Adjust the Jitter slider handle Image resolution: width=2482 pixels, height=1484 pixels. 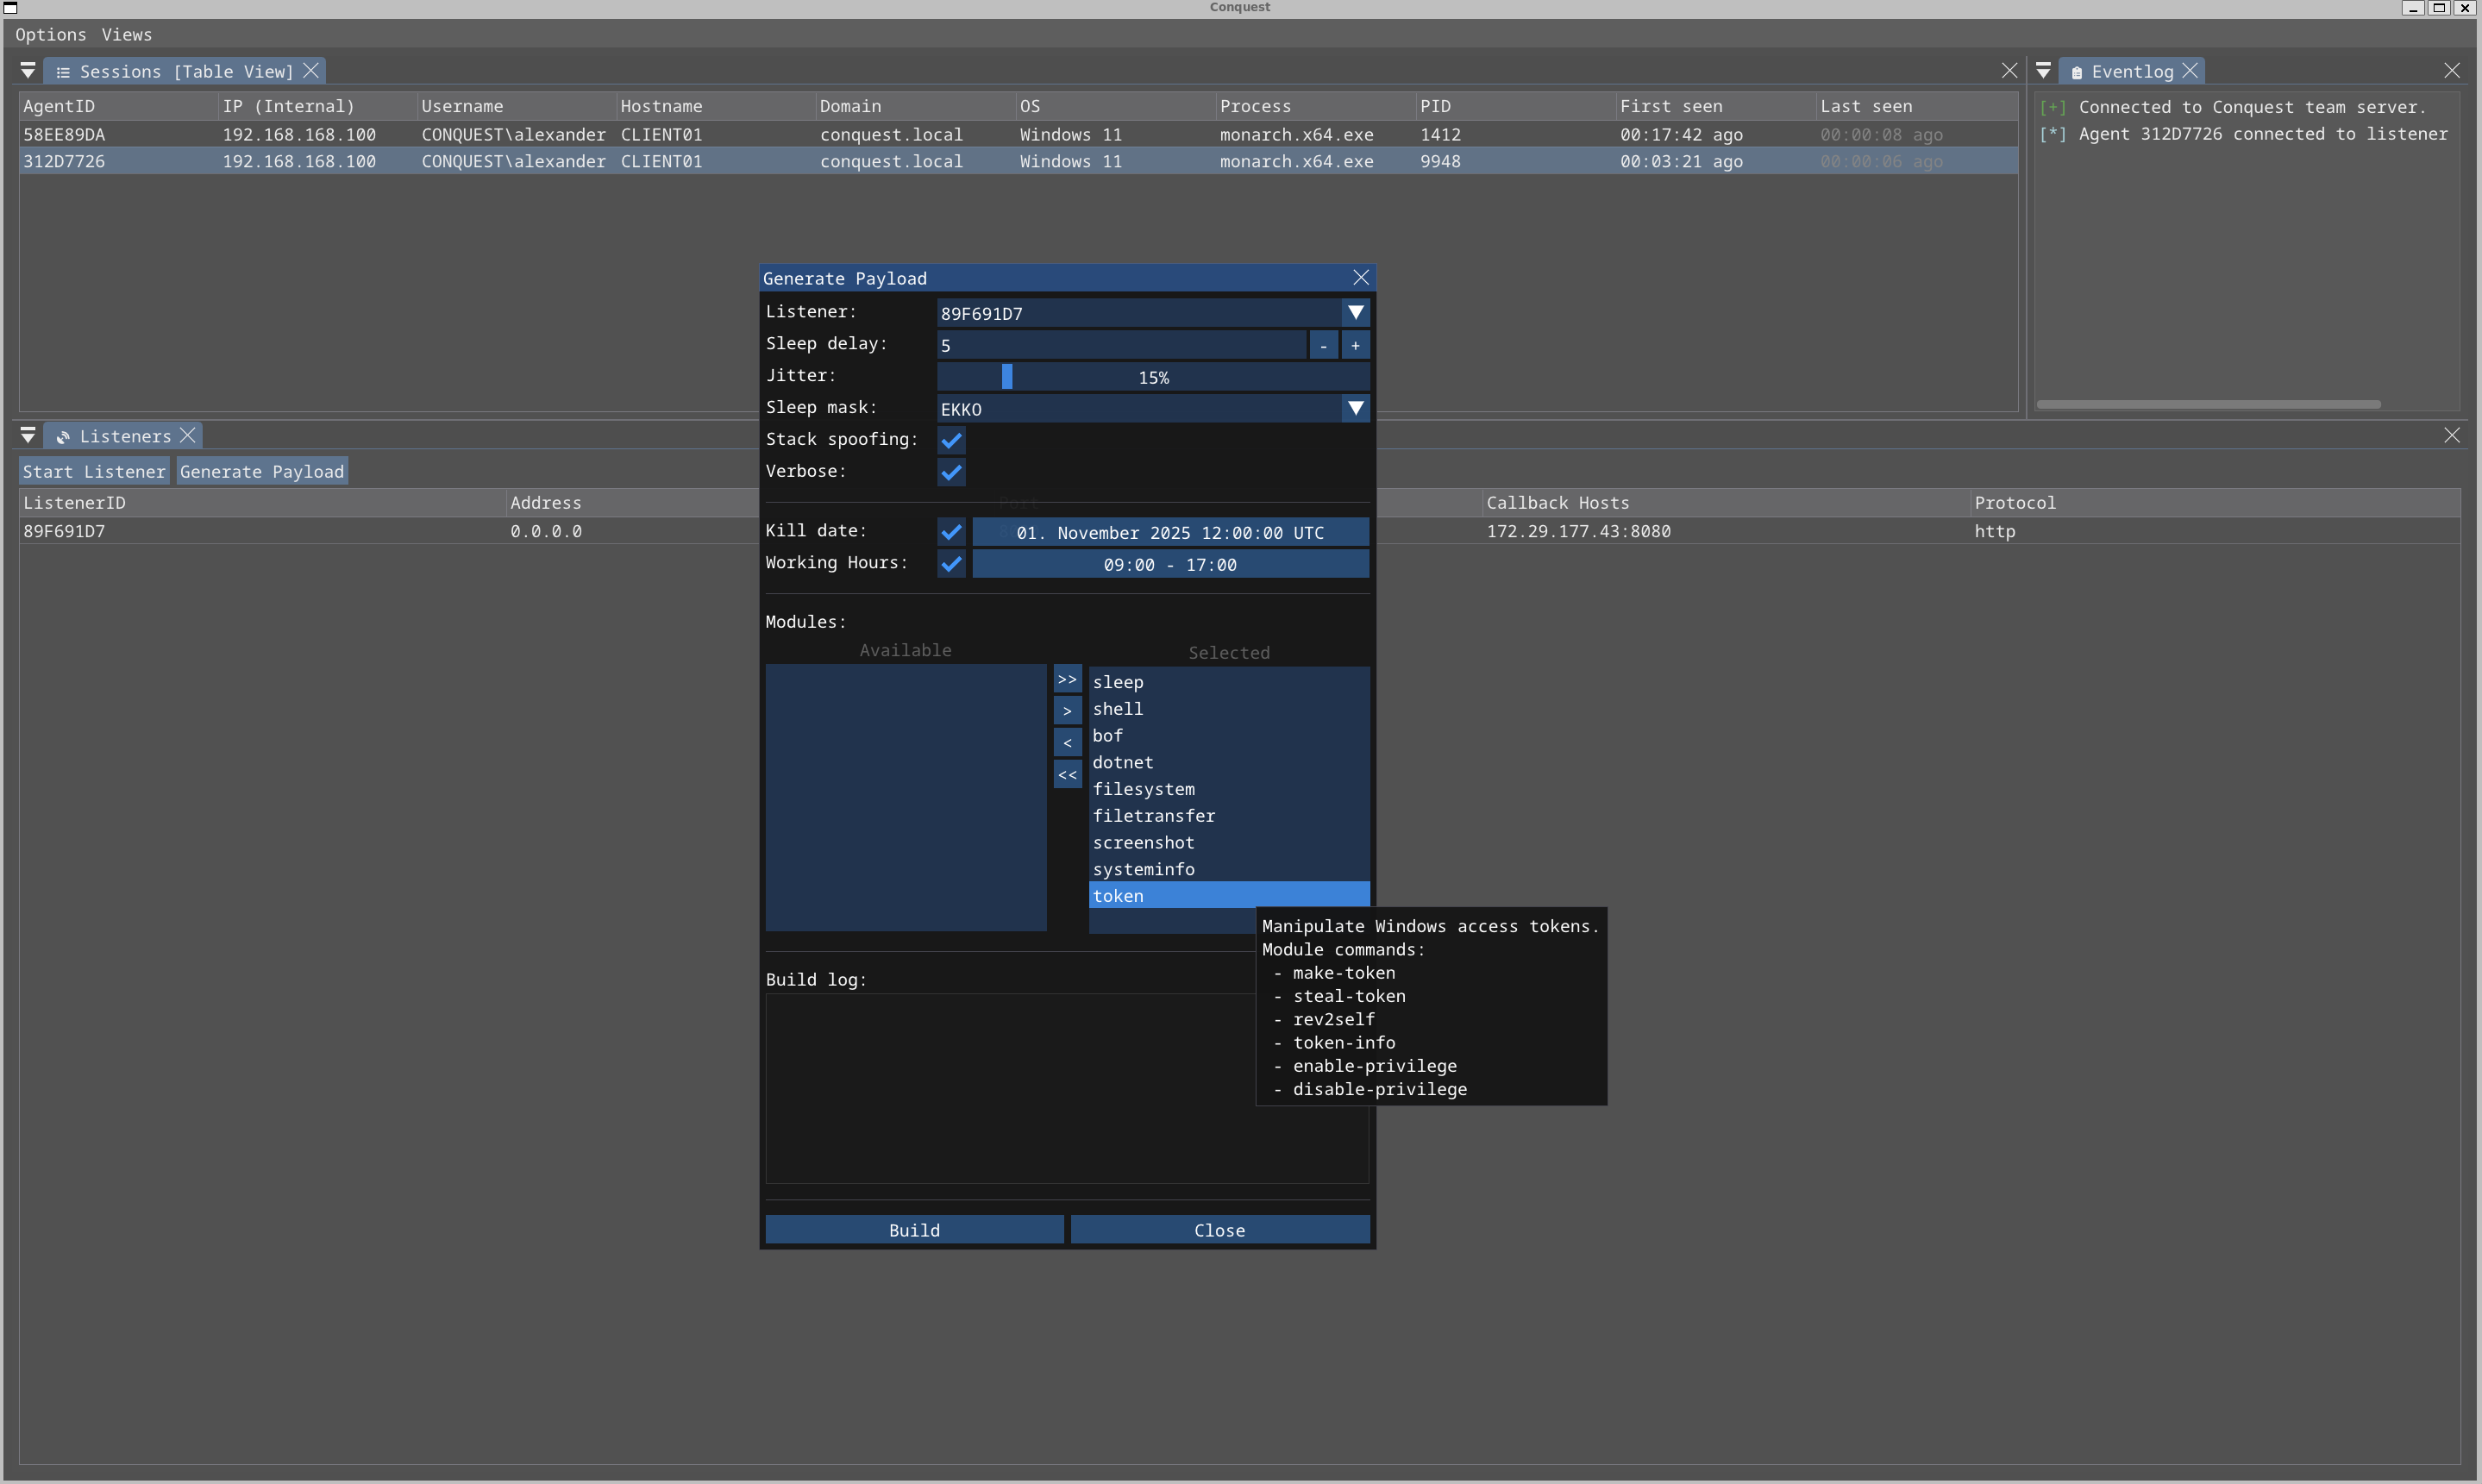click(1007, 377)
